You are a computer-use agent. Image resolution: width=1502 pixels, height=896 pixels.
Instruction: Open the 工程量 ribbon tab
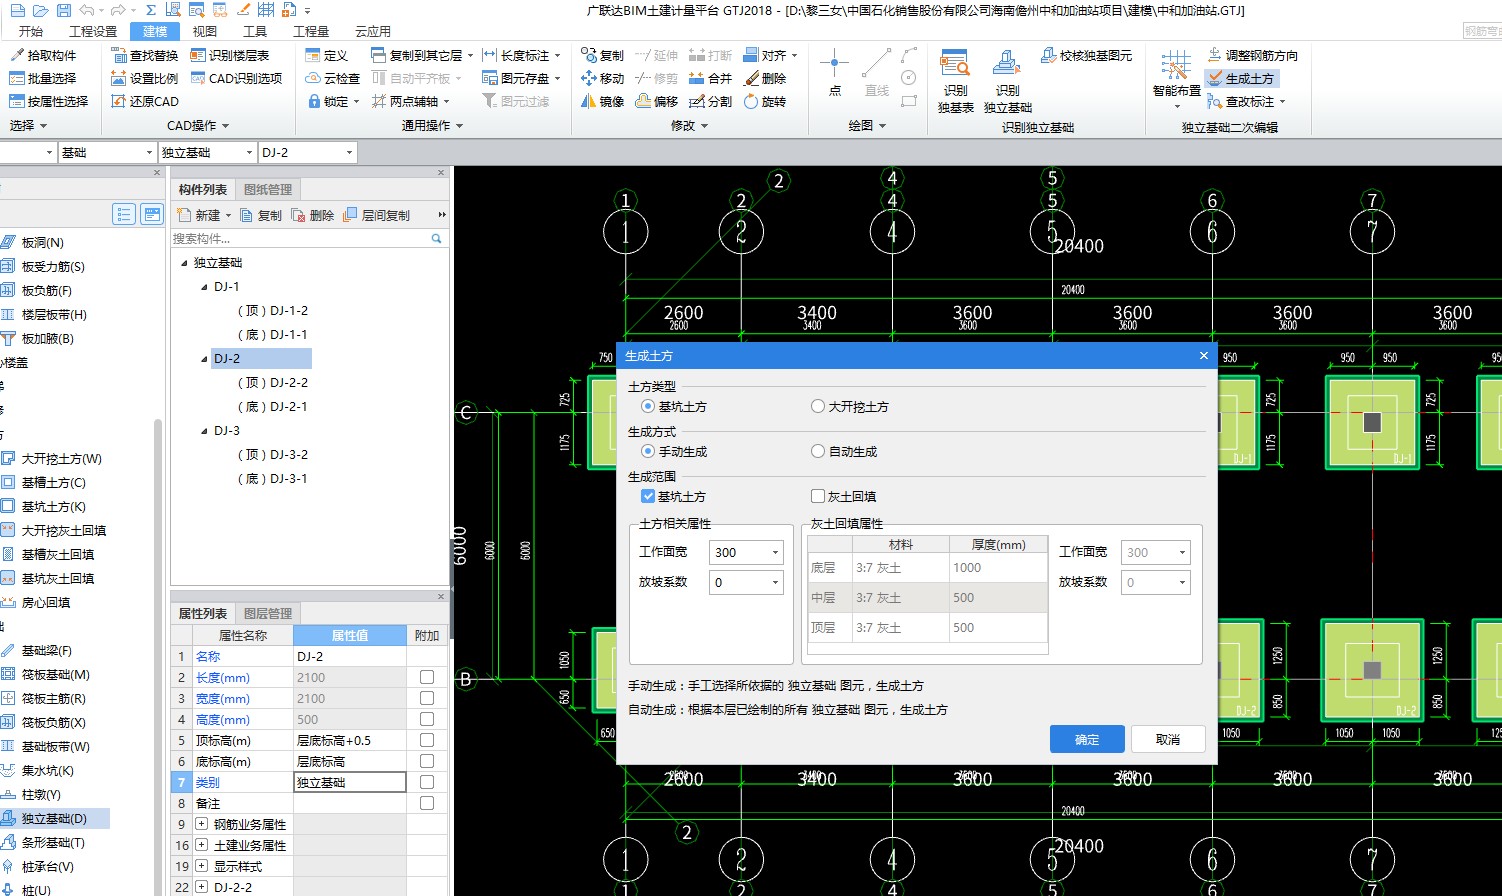[x=311, y=31]
